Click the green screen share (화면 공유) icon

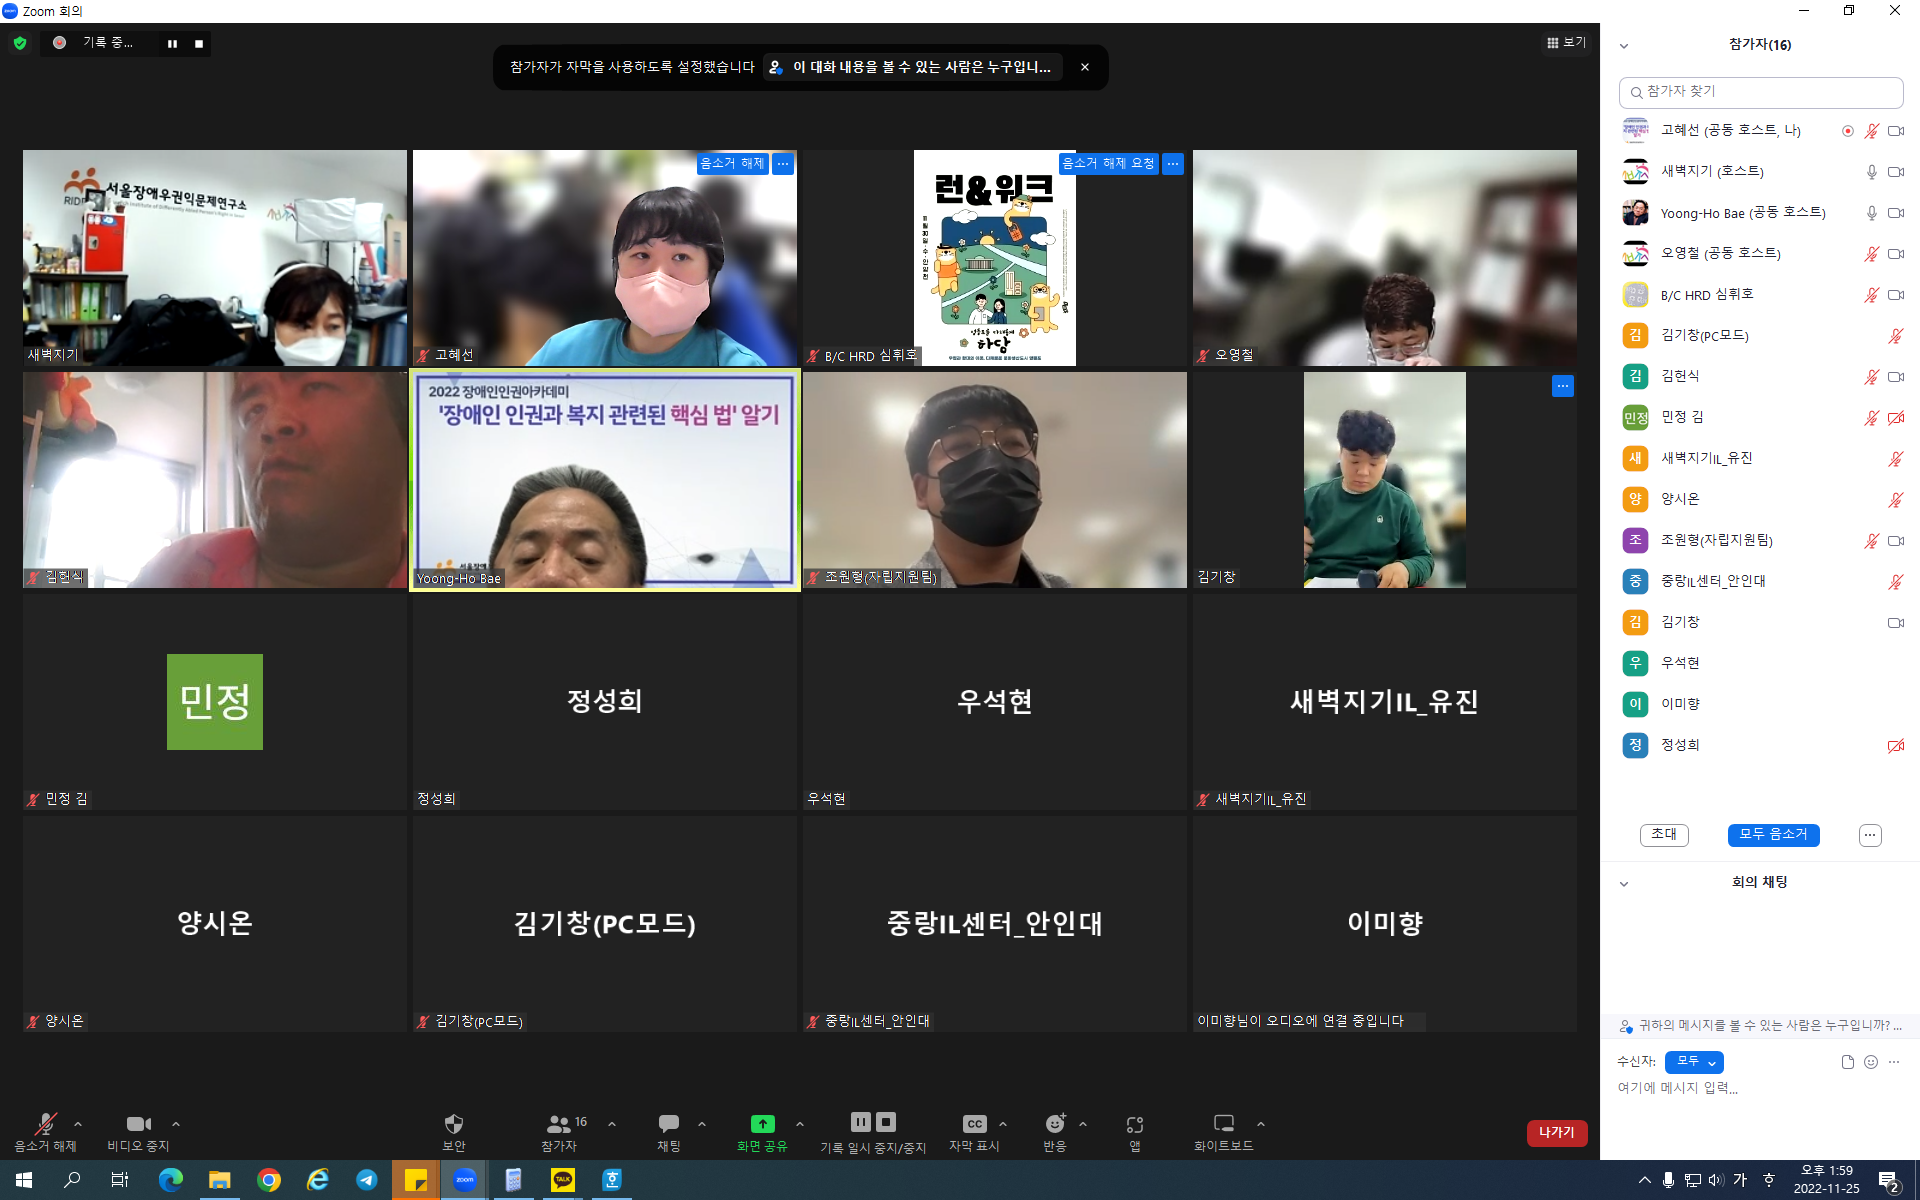pos(762,1124)
